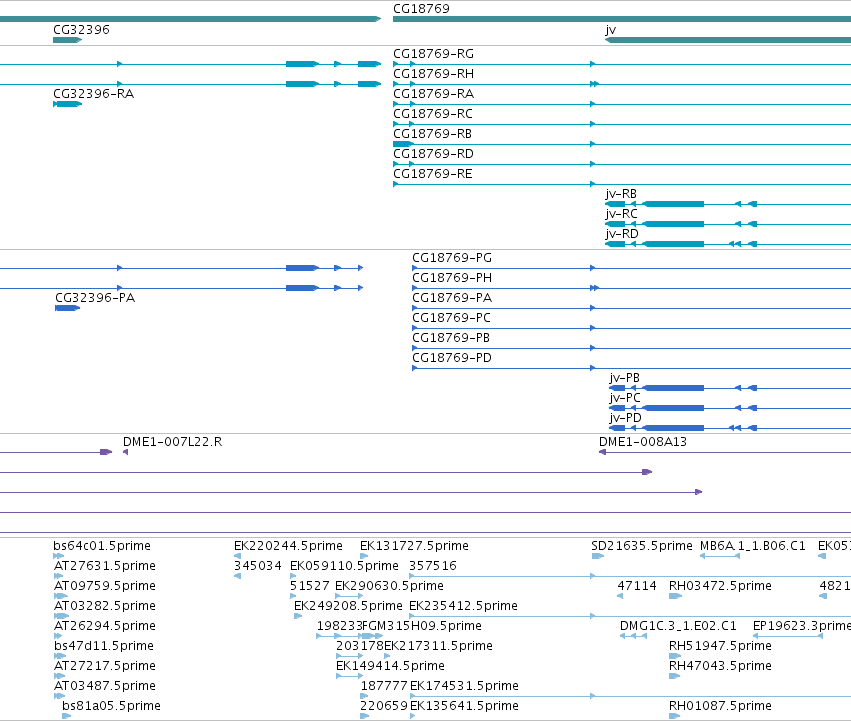The image size is (851, 721).
Task: Click feature label 220659
Action: pos(384,706)
